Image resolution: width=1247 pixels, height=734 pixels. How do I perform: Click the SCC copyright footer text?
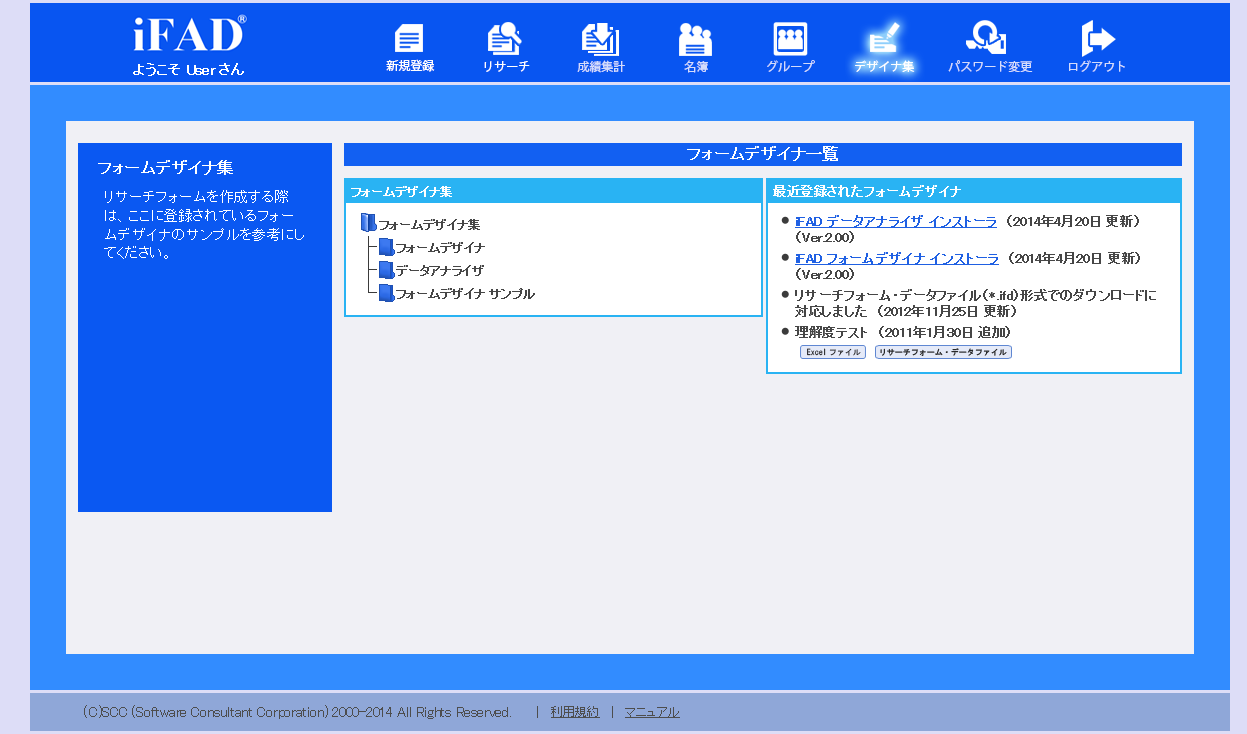tap(297, 712)
